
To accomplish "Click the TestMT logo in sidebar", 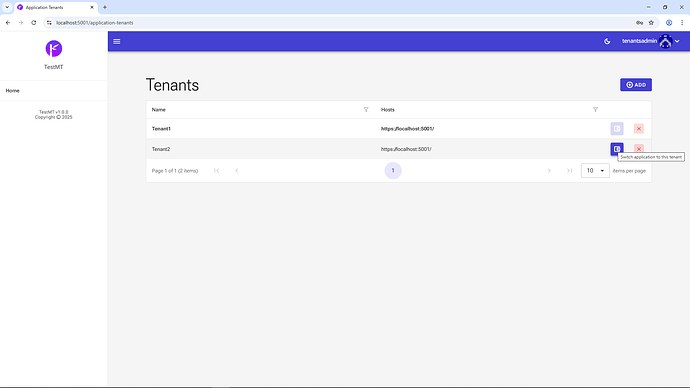I will tap(54, 48).
